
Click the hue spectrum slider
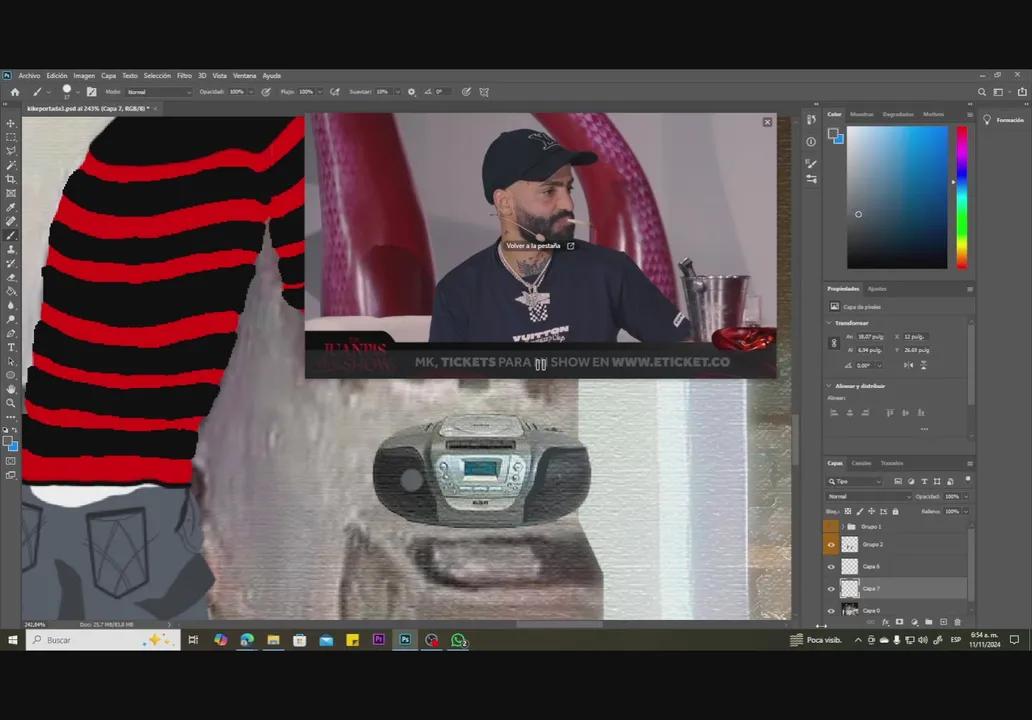(962, 197)
